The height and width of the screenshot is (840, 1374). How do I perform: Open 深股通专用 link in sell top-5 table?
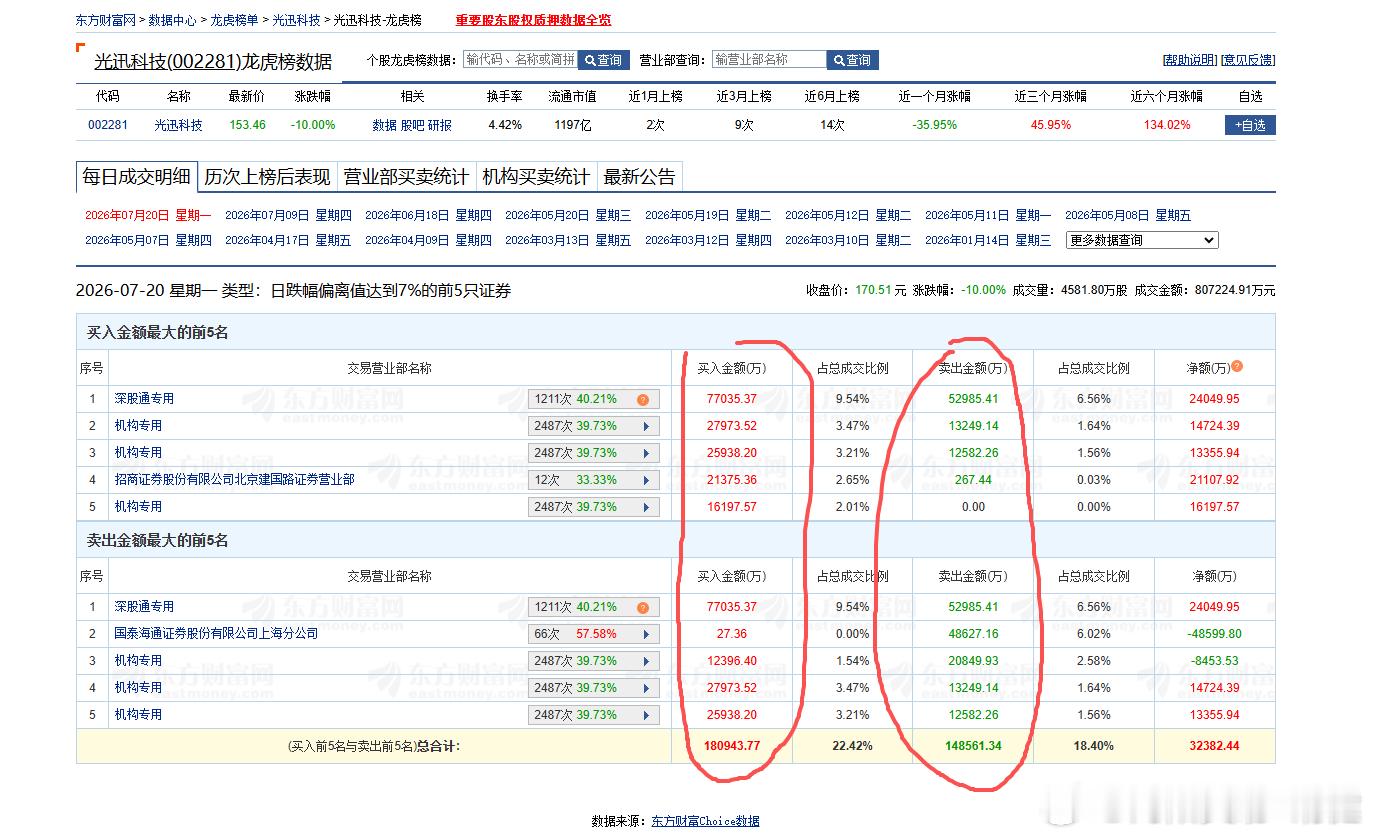[144, 606]
